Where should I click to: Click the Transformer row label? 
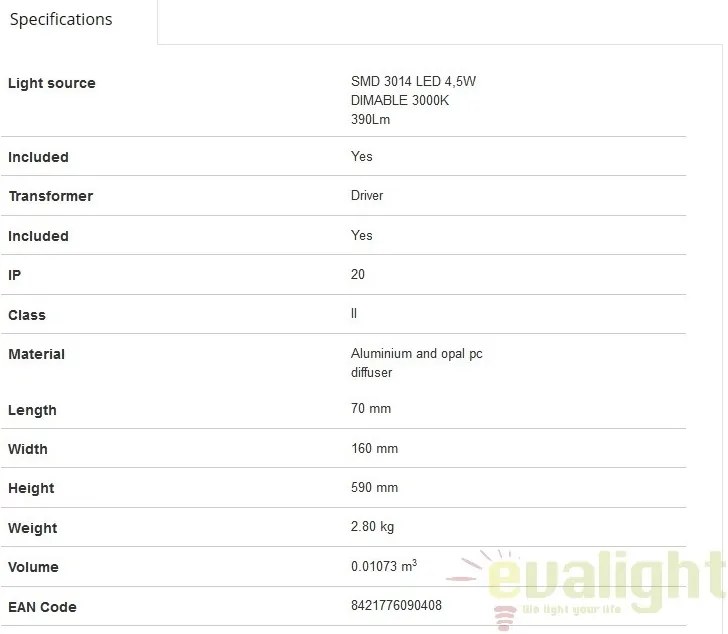point(51,196)
